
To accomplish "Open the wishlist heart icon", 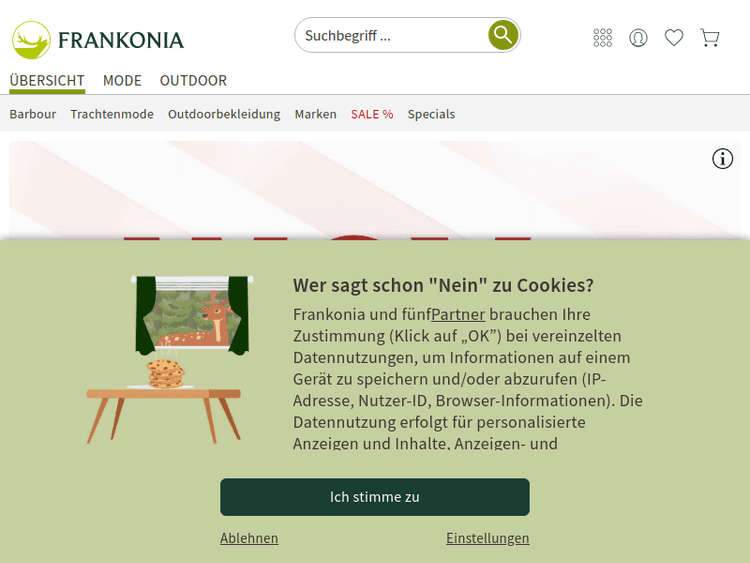I will (673, 37).
